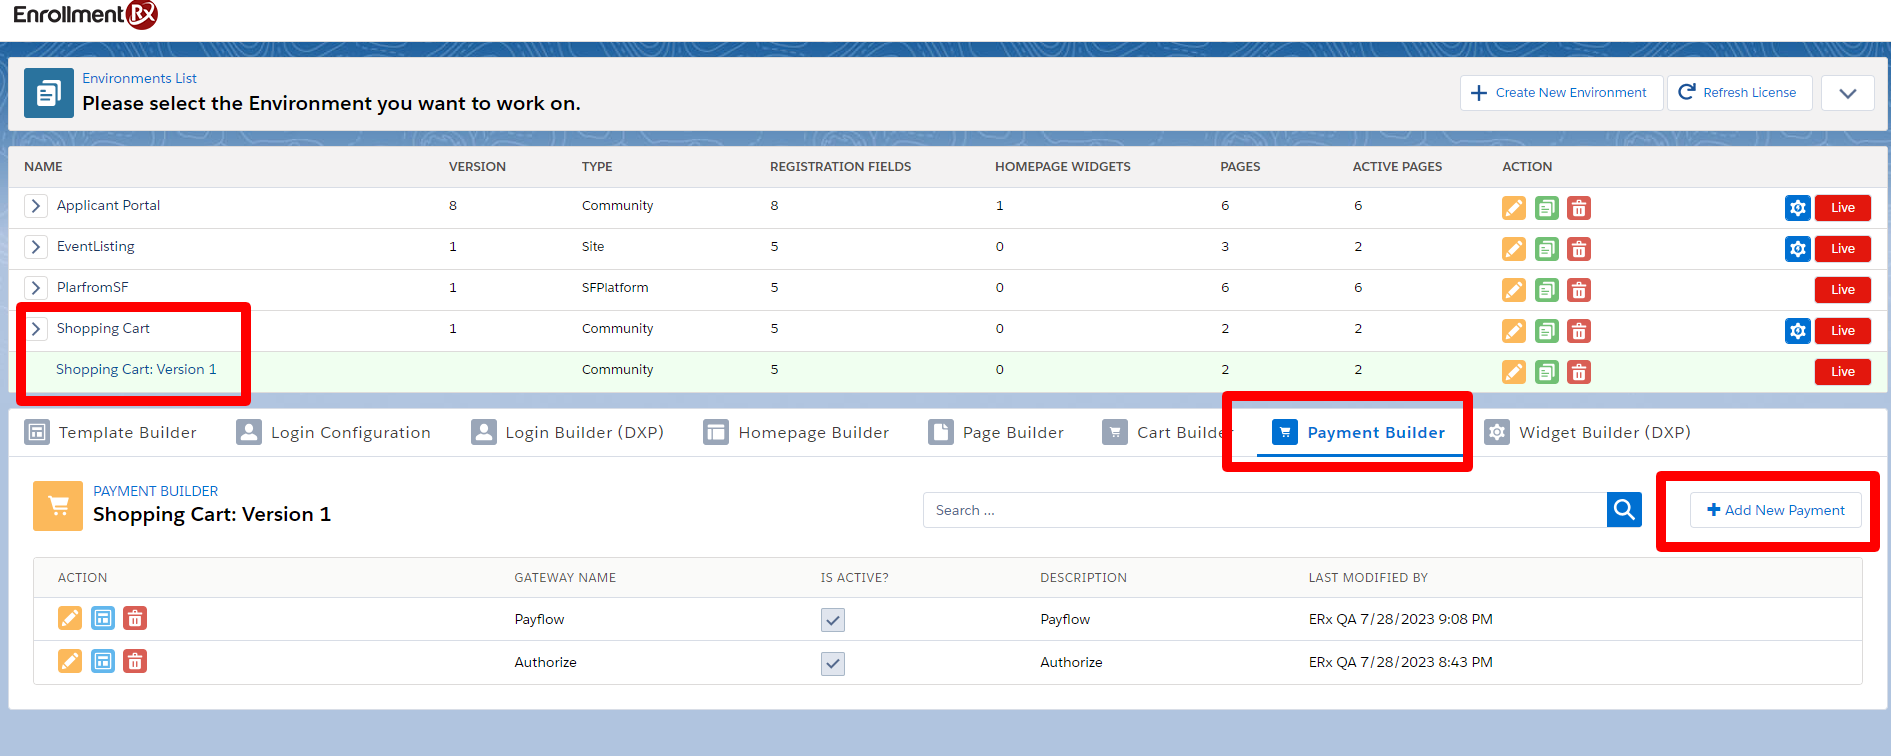1891x756 pixels.
Task: Click Create New Environment button
Action: tap(1560, 93)
